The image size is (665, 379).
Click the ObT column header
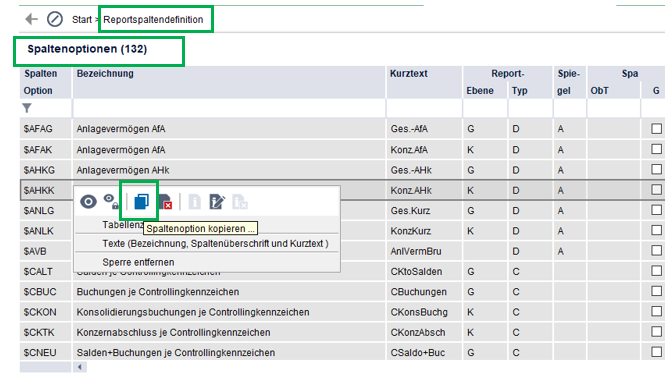614,90
